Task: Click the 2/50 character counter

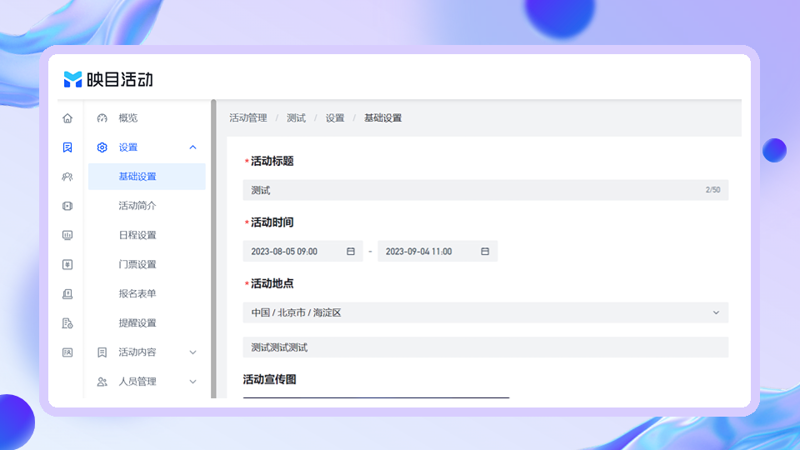Action: tap(713, 190)
